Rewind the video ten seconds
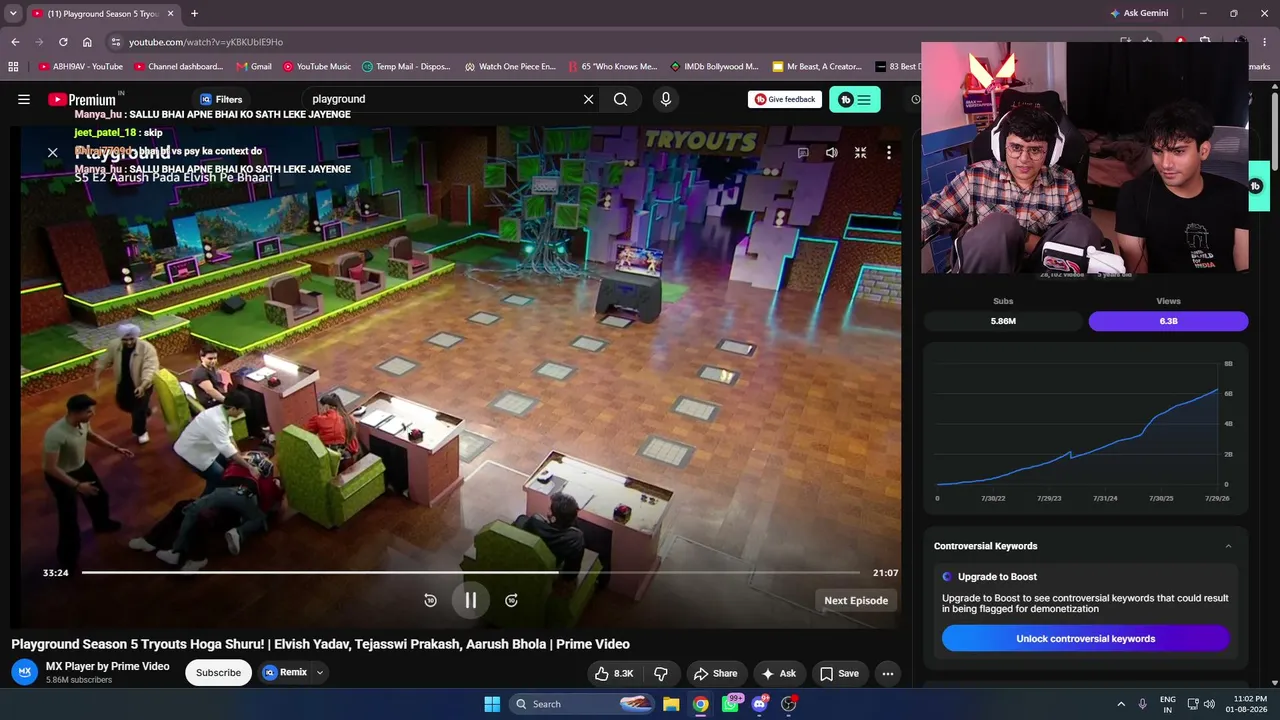1280x720 pixels. pyautogui.click(x=430, y=600)
